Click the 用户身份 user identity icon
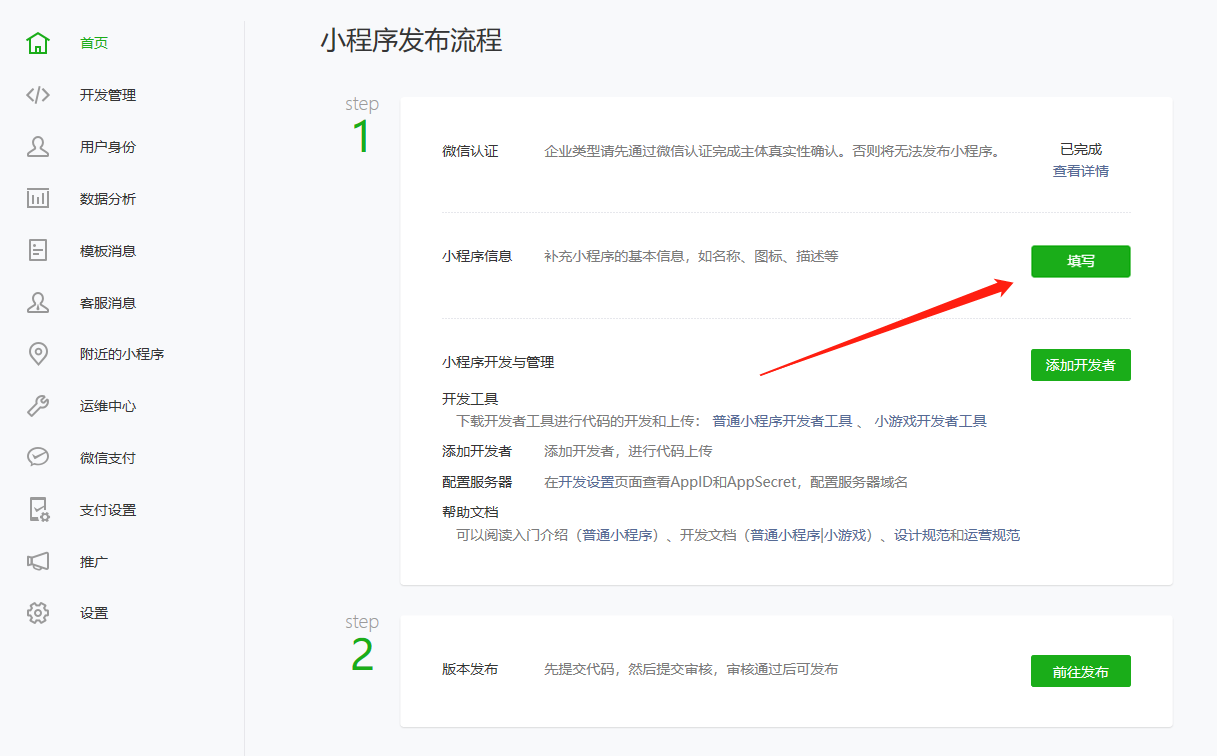The image size is (1217, 756). coord(38,146)
